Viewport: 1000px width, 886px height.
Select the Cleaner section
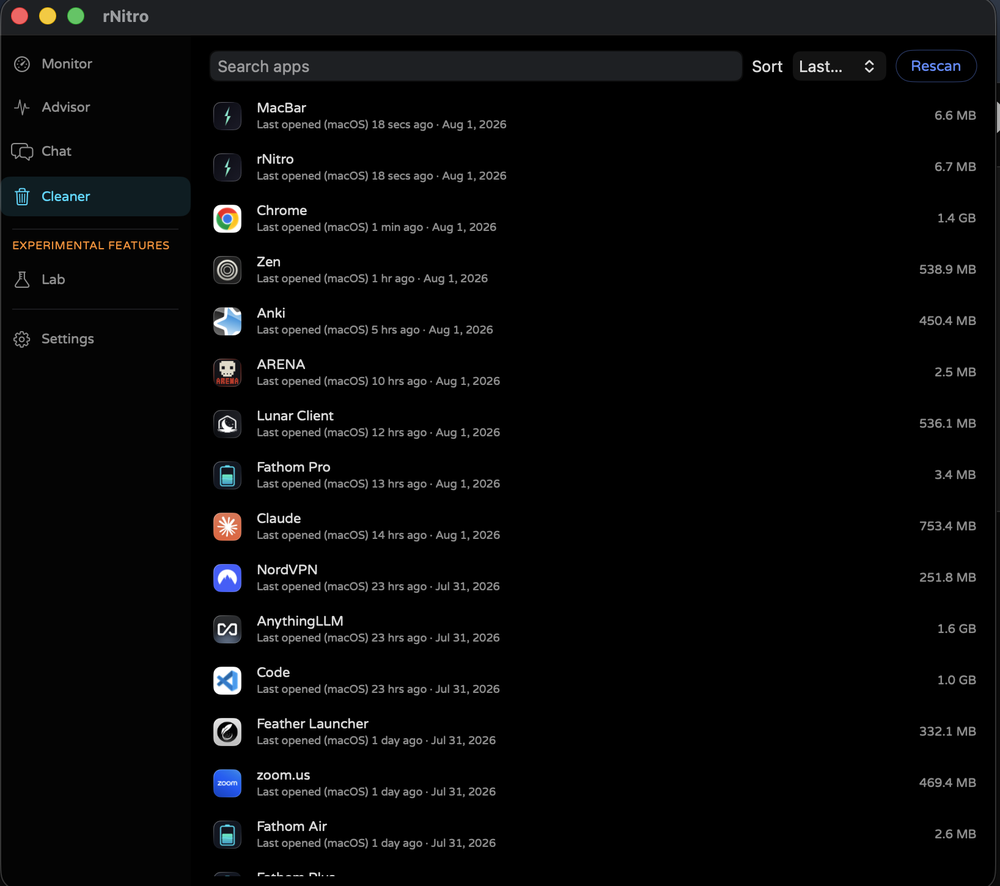click(96, 196)
